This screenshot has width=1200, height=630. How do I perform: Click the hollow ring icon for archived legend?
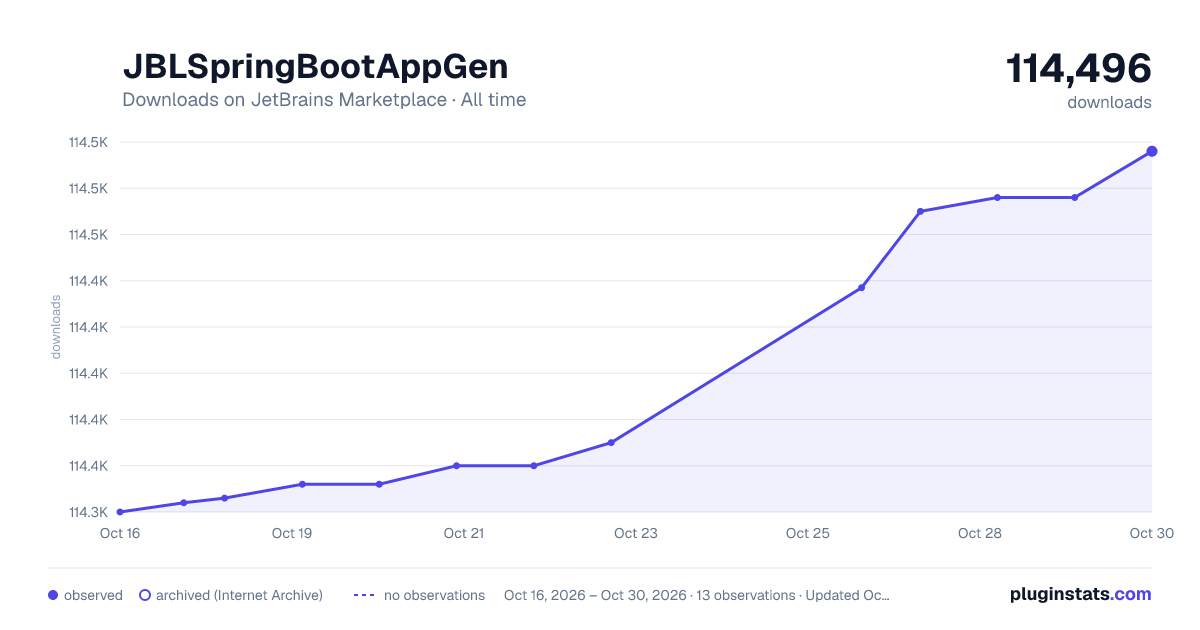coord(145,595)
